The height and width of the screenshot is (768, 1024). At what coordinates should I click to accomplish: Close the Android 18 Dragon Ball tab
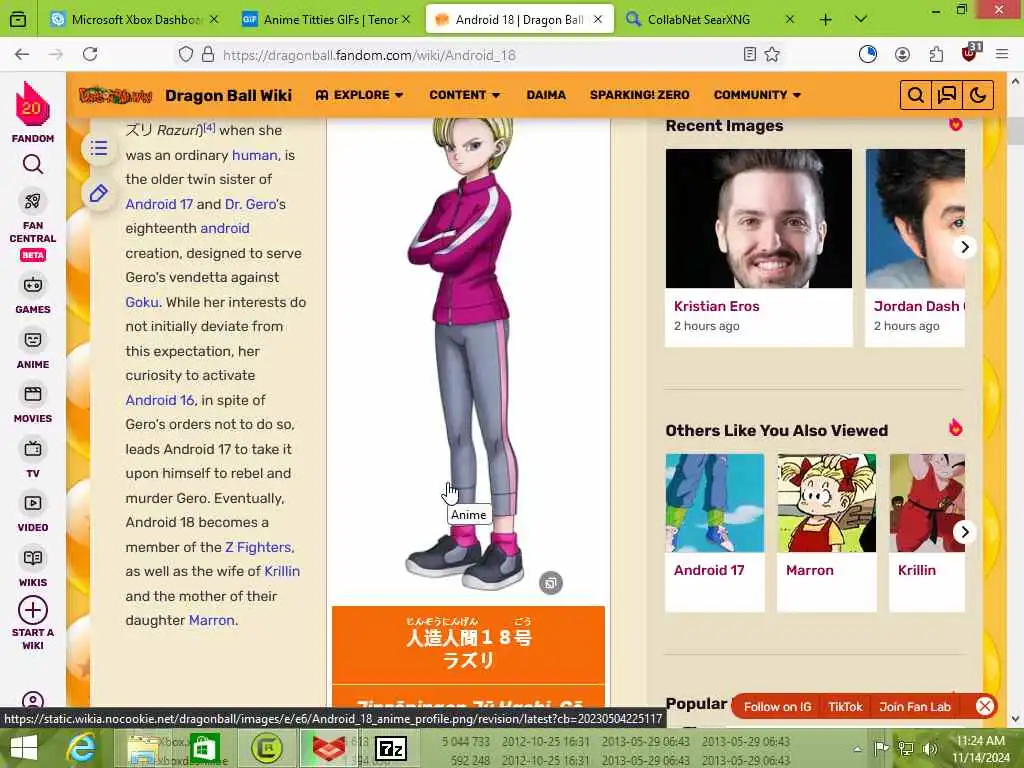click(598, 19)
